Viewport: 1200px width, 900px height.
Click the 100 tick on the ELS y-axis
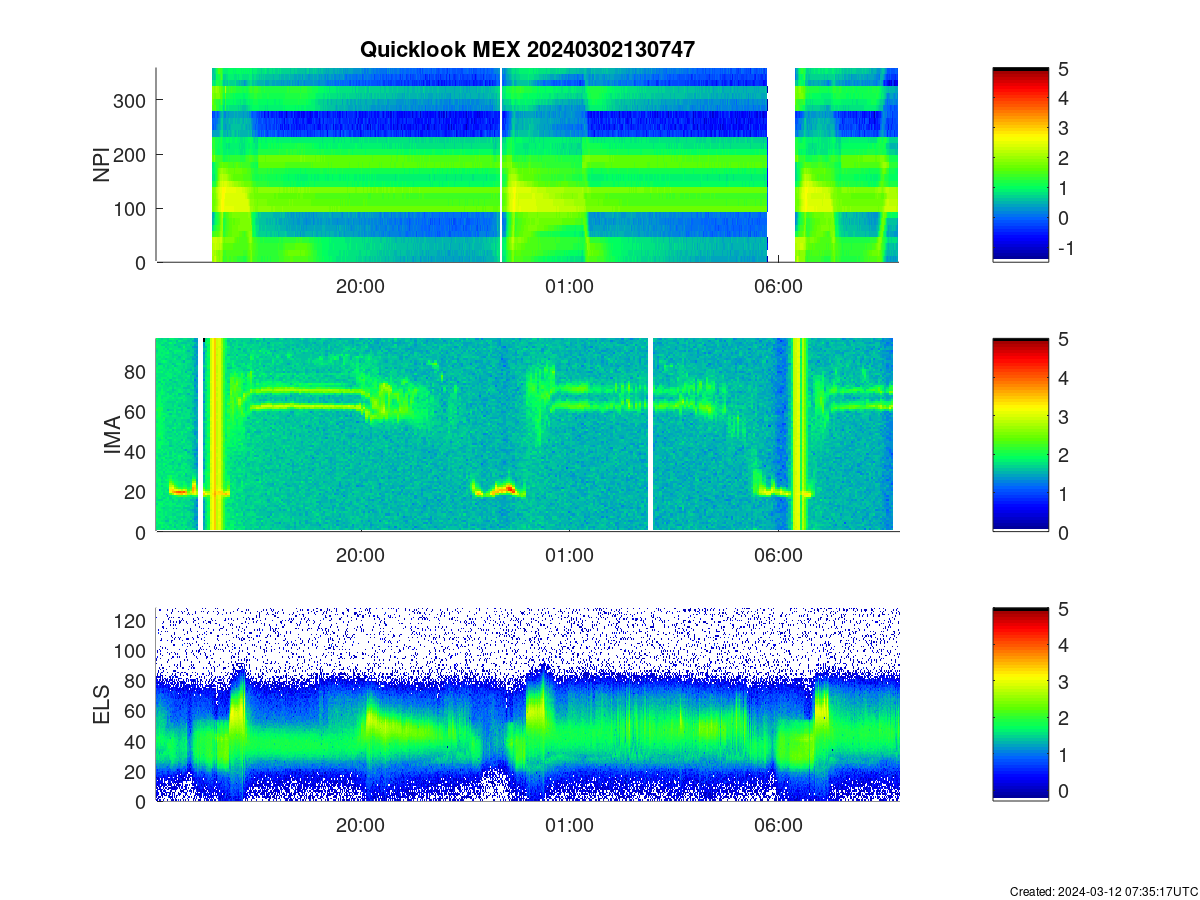click(x=131, y=651)
